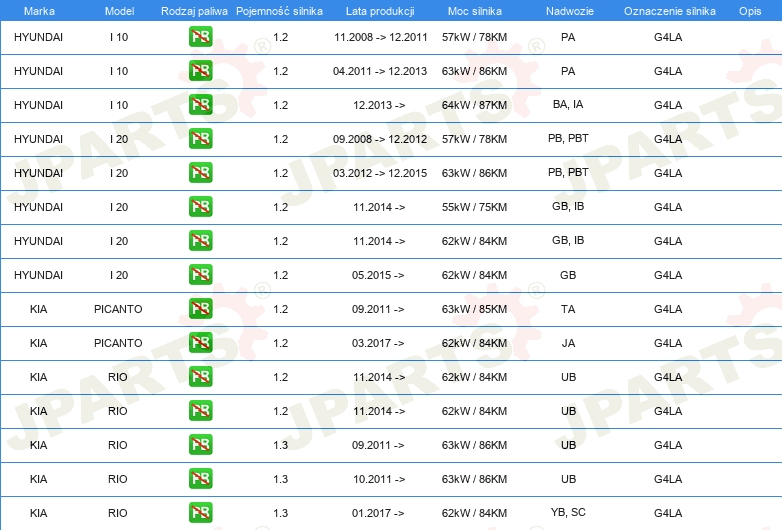Click fuel icon in Rio 10.2011 row
This screenshot has width=782, height=530.
[x=200, y=479]
